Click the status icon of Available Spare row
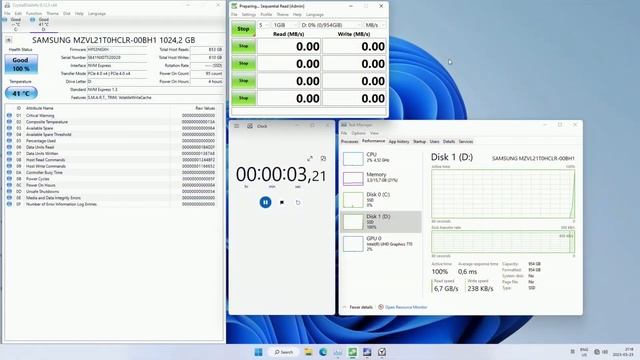 [9, 128]
